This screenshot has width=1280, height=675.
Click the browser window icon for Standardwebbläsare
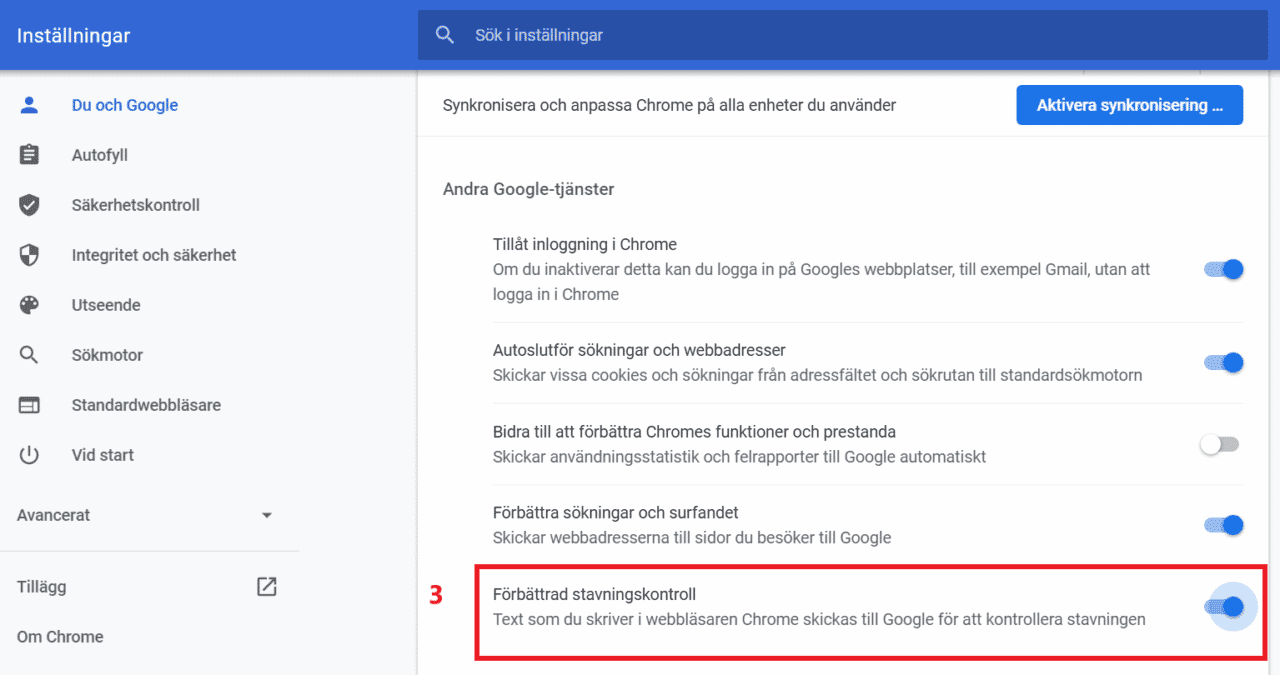click(x=29, y=405)
